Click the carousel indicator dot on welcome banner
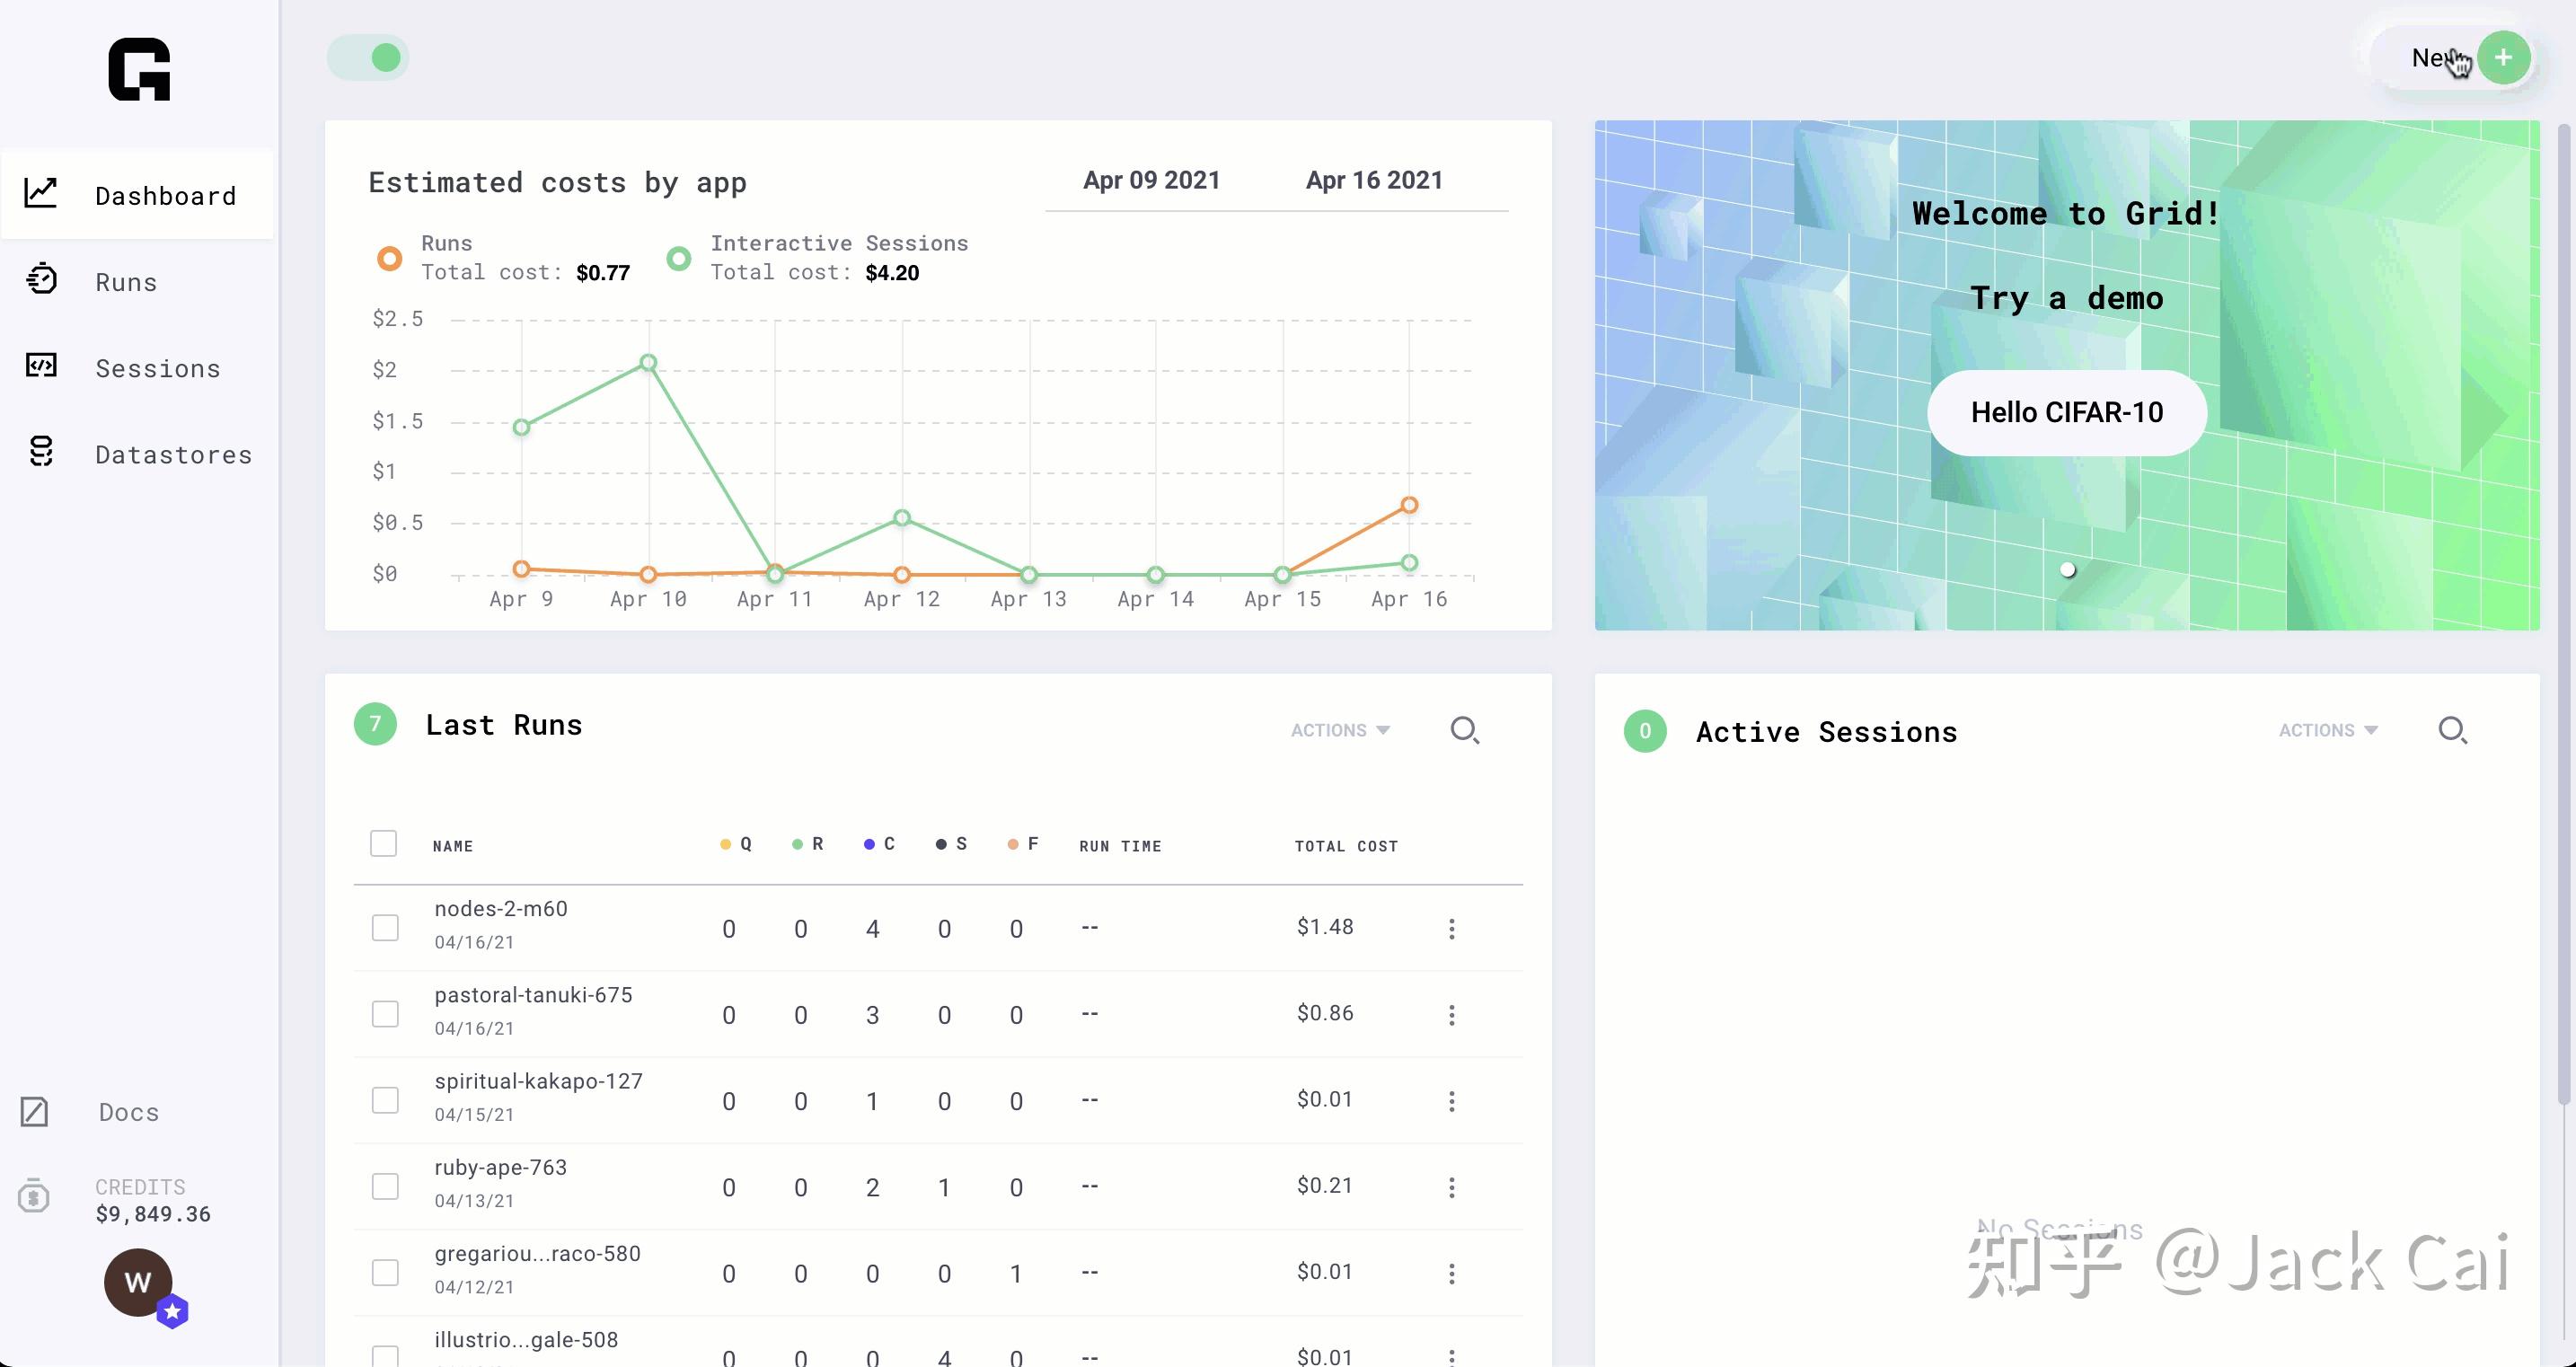The width and height of the screenshot is (2576, 1367). (x=2067, y=571)
